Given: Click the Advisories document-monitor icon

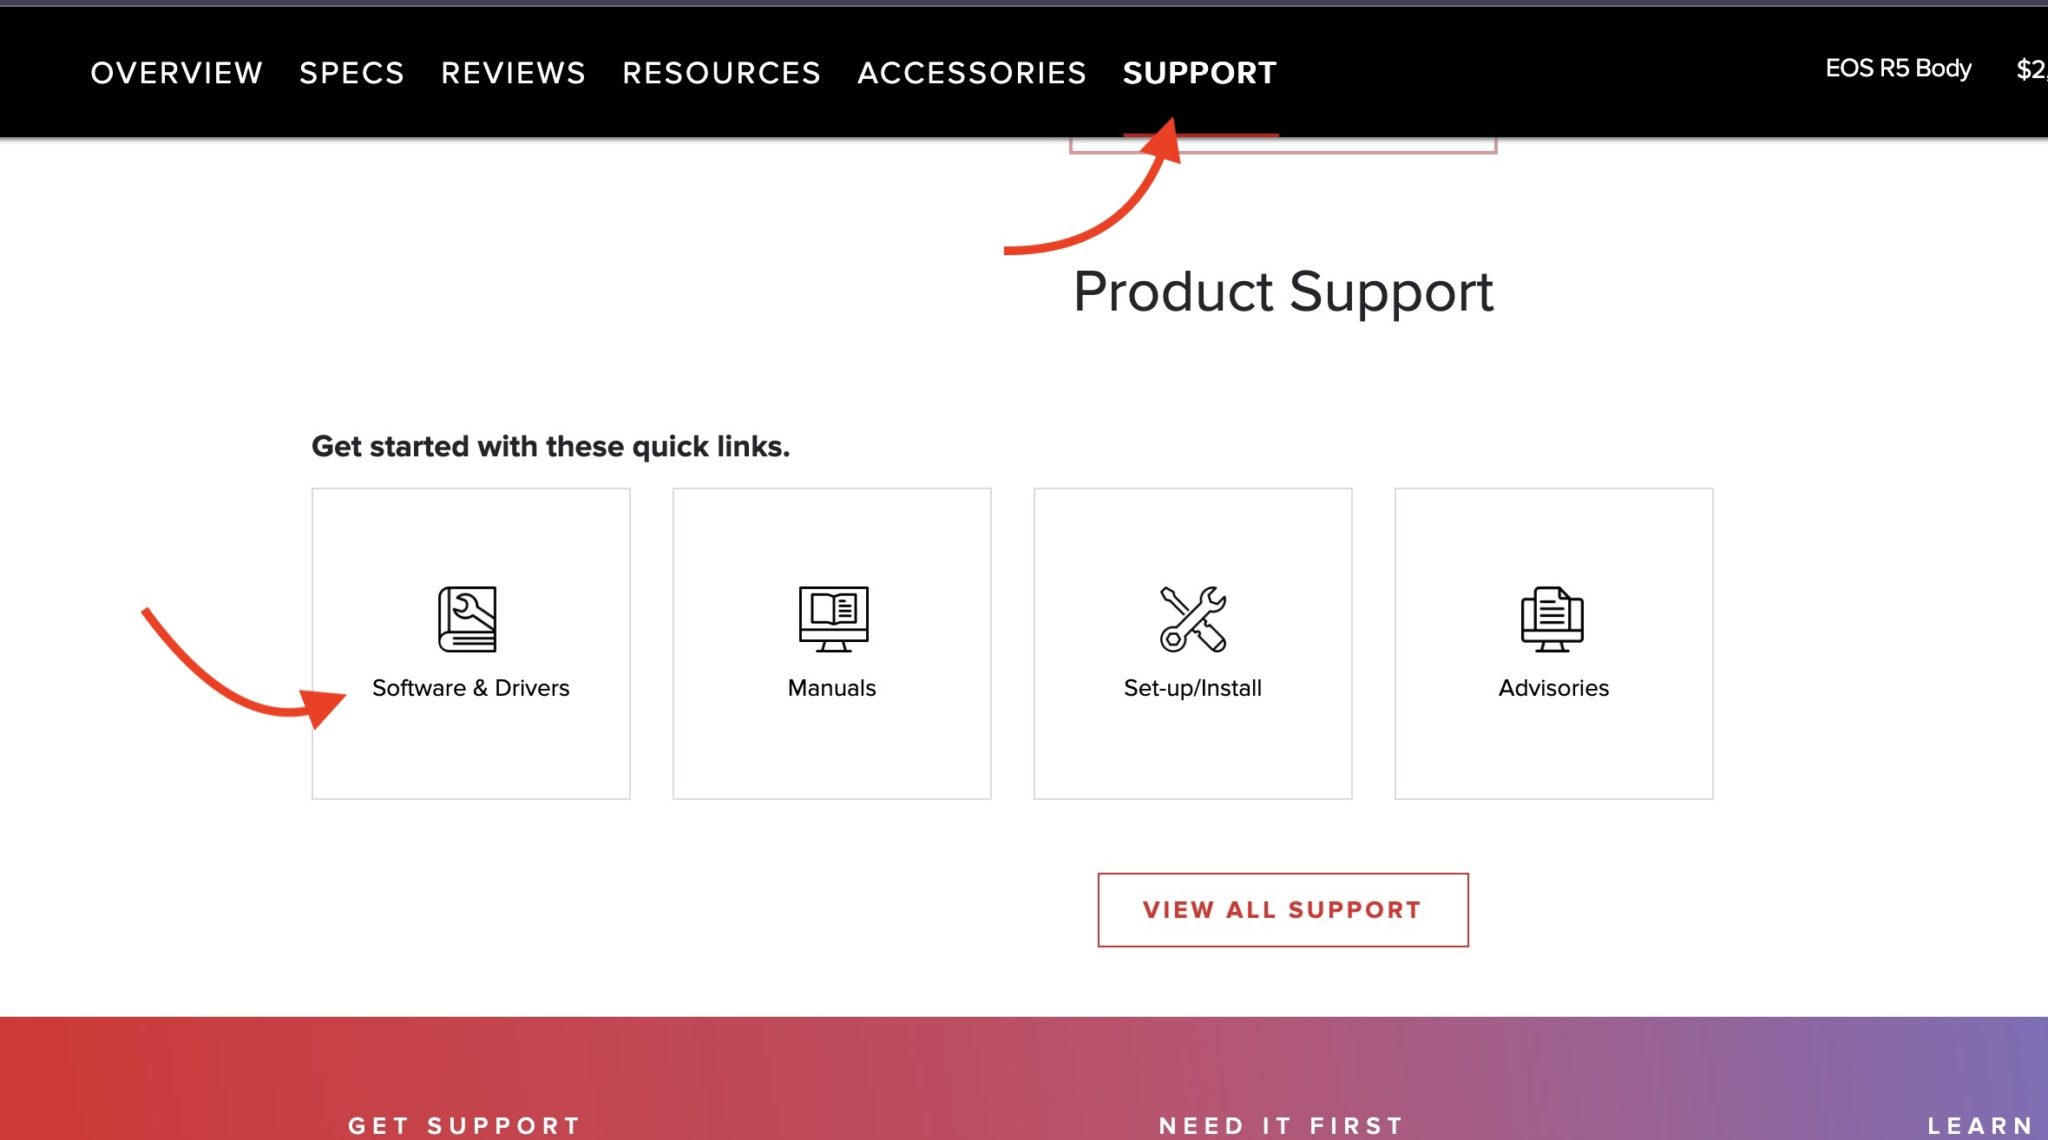Looking at the screenshot, I should click(1552, 619).
